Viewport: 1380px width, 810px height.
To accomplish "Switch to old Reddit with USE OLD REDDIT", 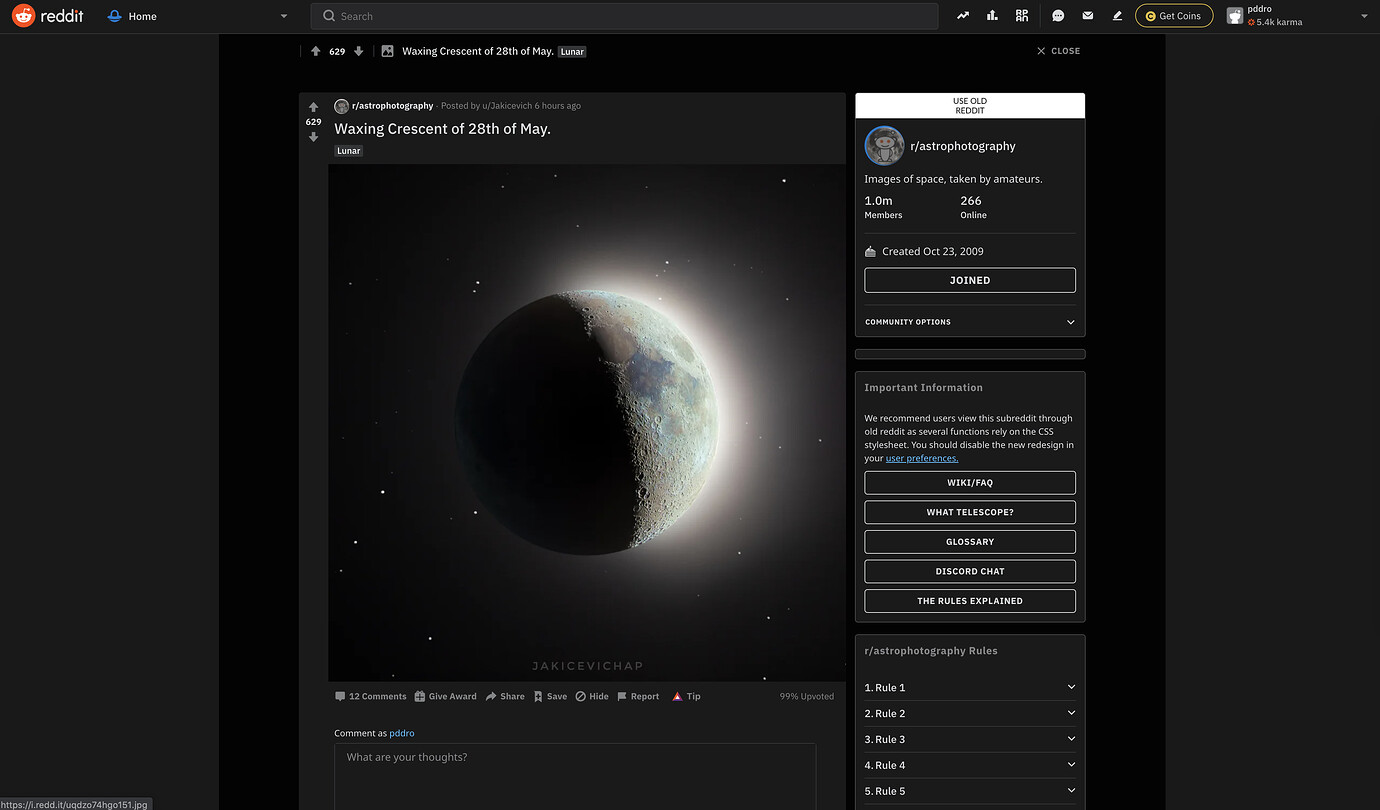I will click(969, 105).
